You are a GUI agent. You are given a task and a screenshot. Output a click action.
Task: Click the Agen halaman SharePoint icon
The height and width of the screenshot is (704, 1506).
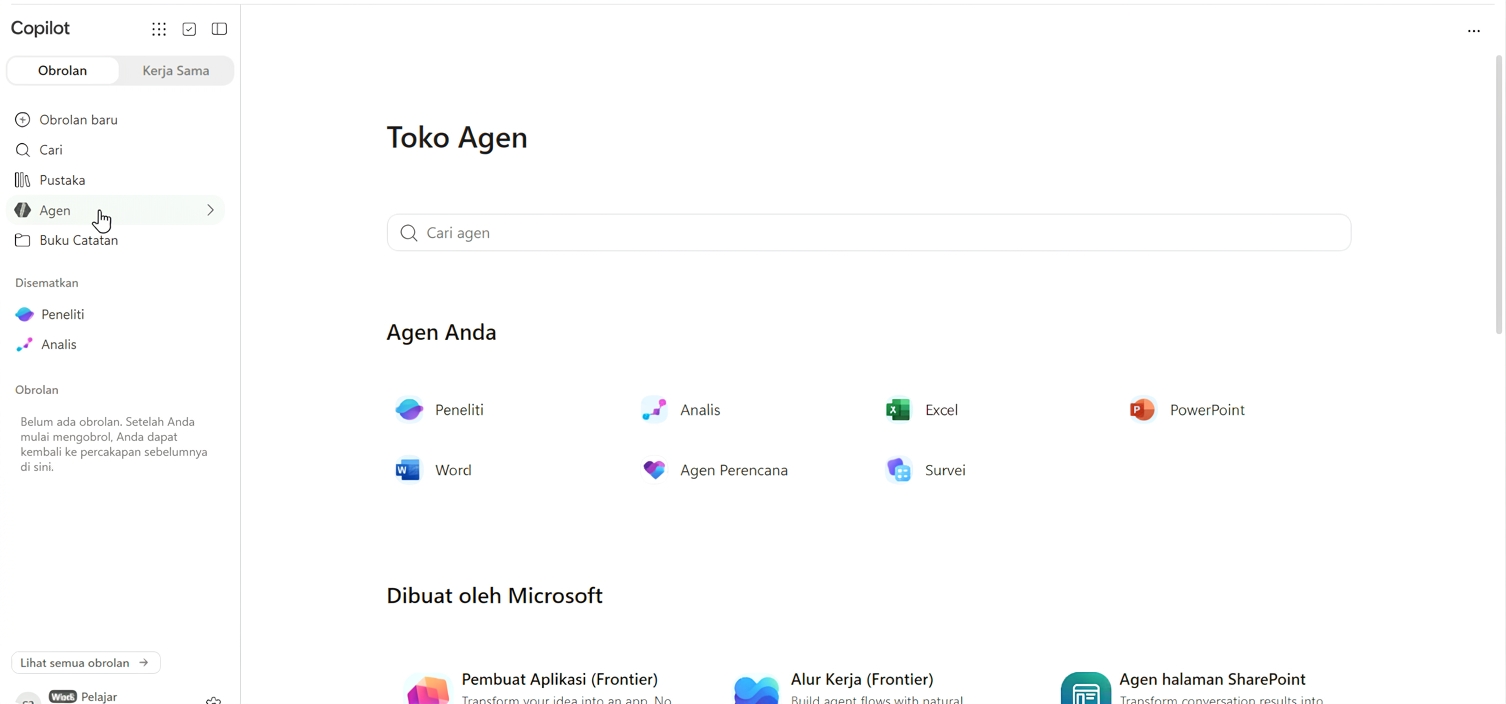pos(1086,688)
